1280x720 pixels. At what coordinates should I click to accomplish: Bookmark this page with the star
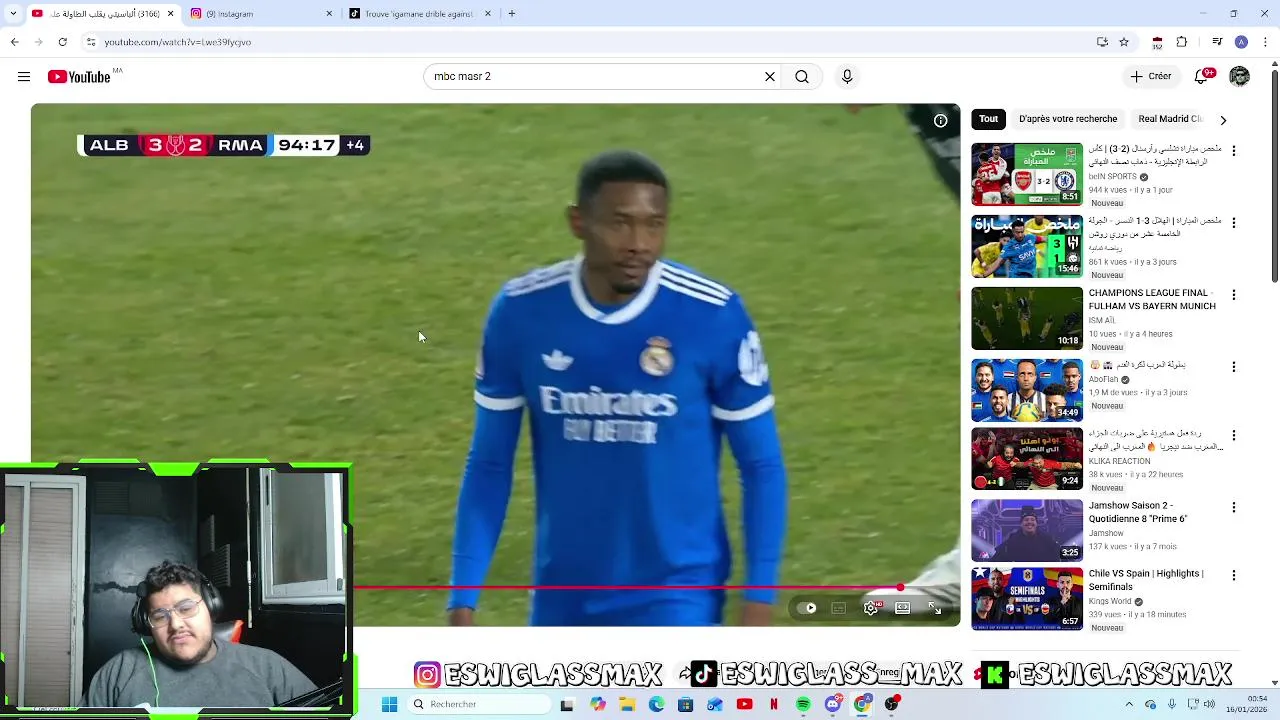tap(1124, 42)
